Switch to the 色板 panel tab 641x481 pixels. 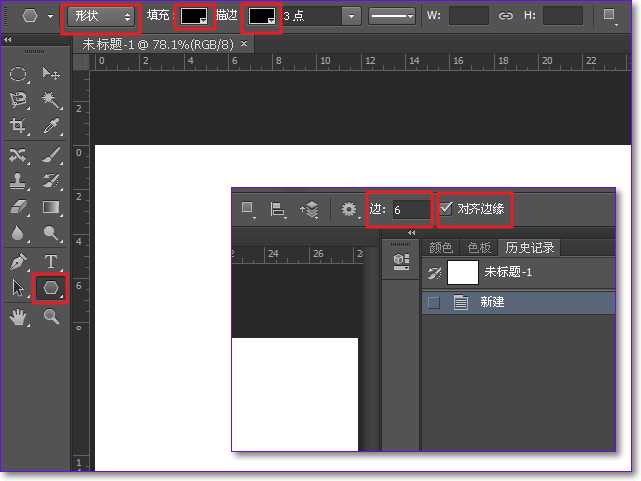point(479,248)
